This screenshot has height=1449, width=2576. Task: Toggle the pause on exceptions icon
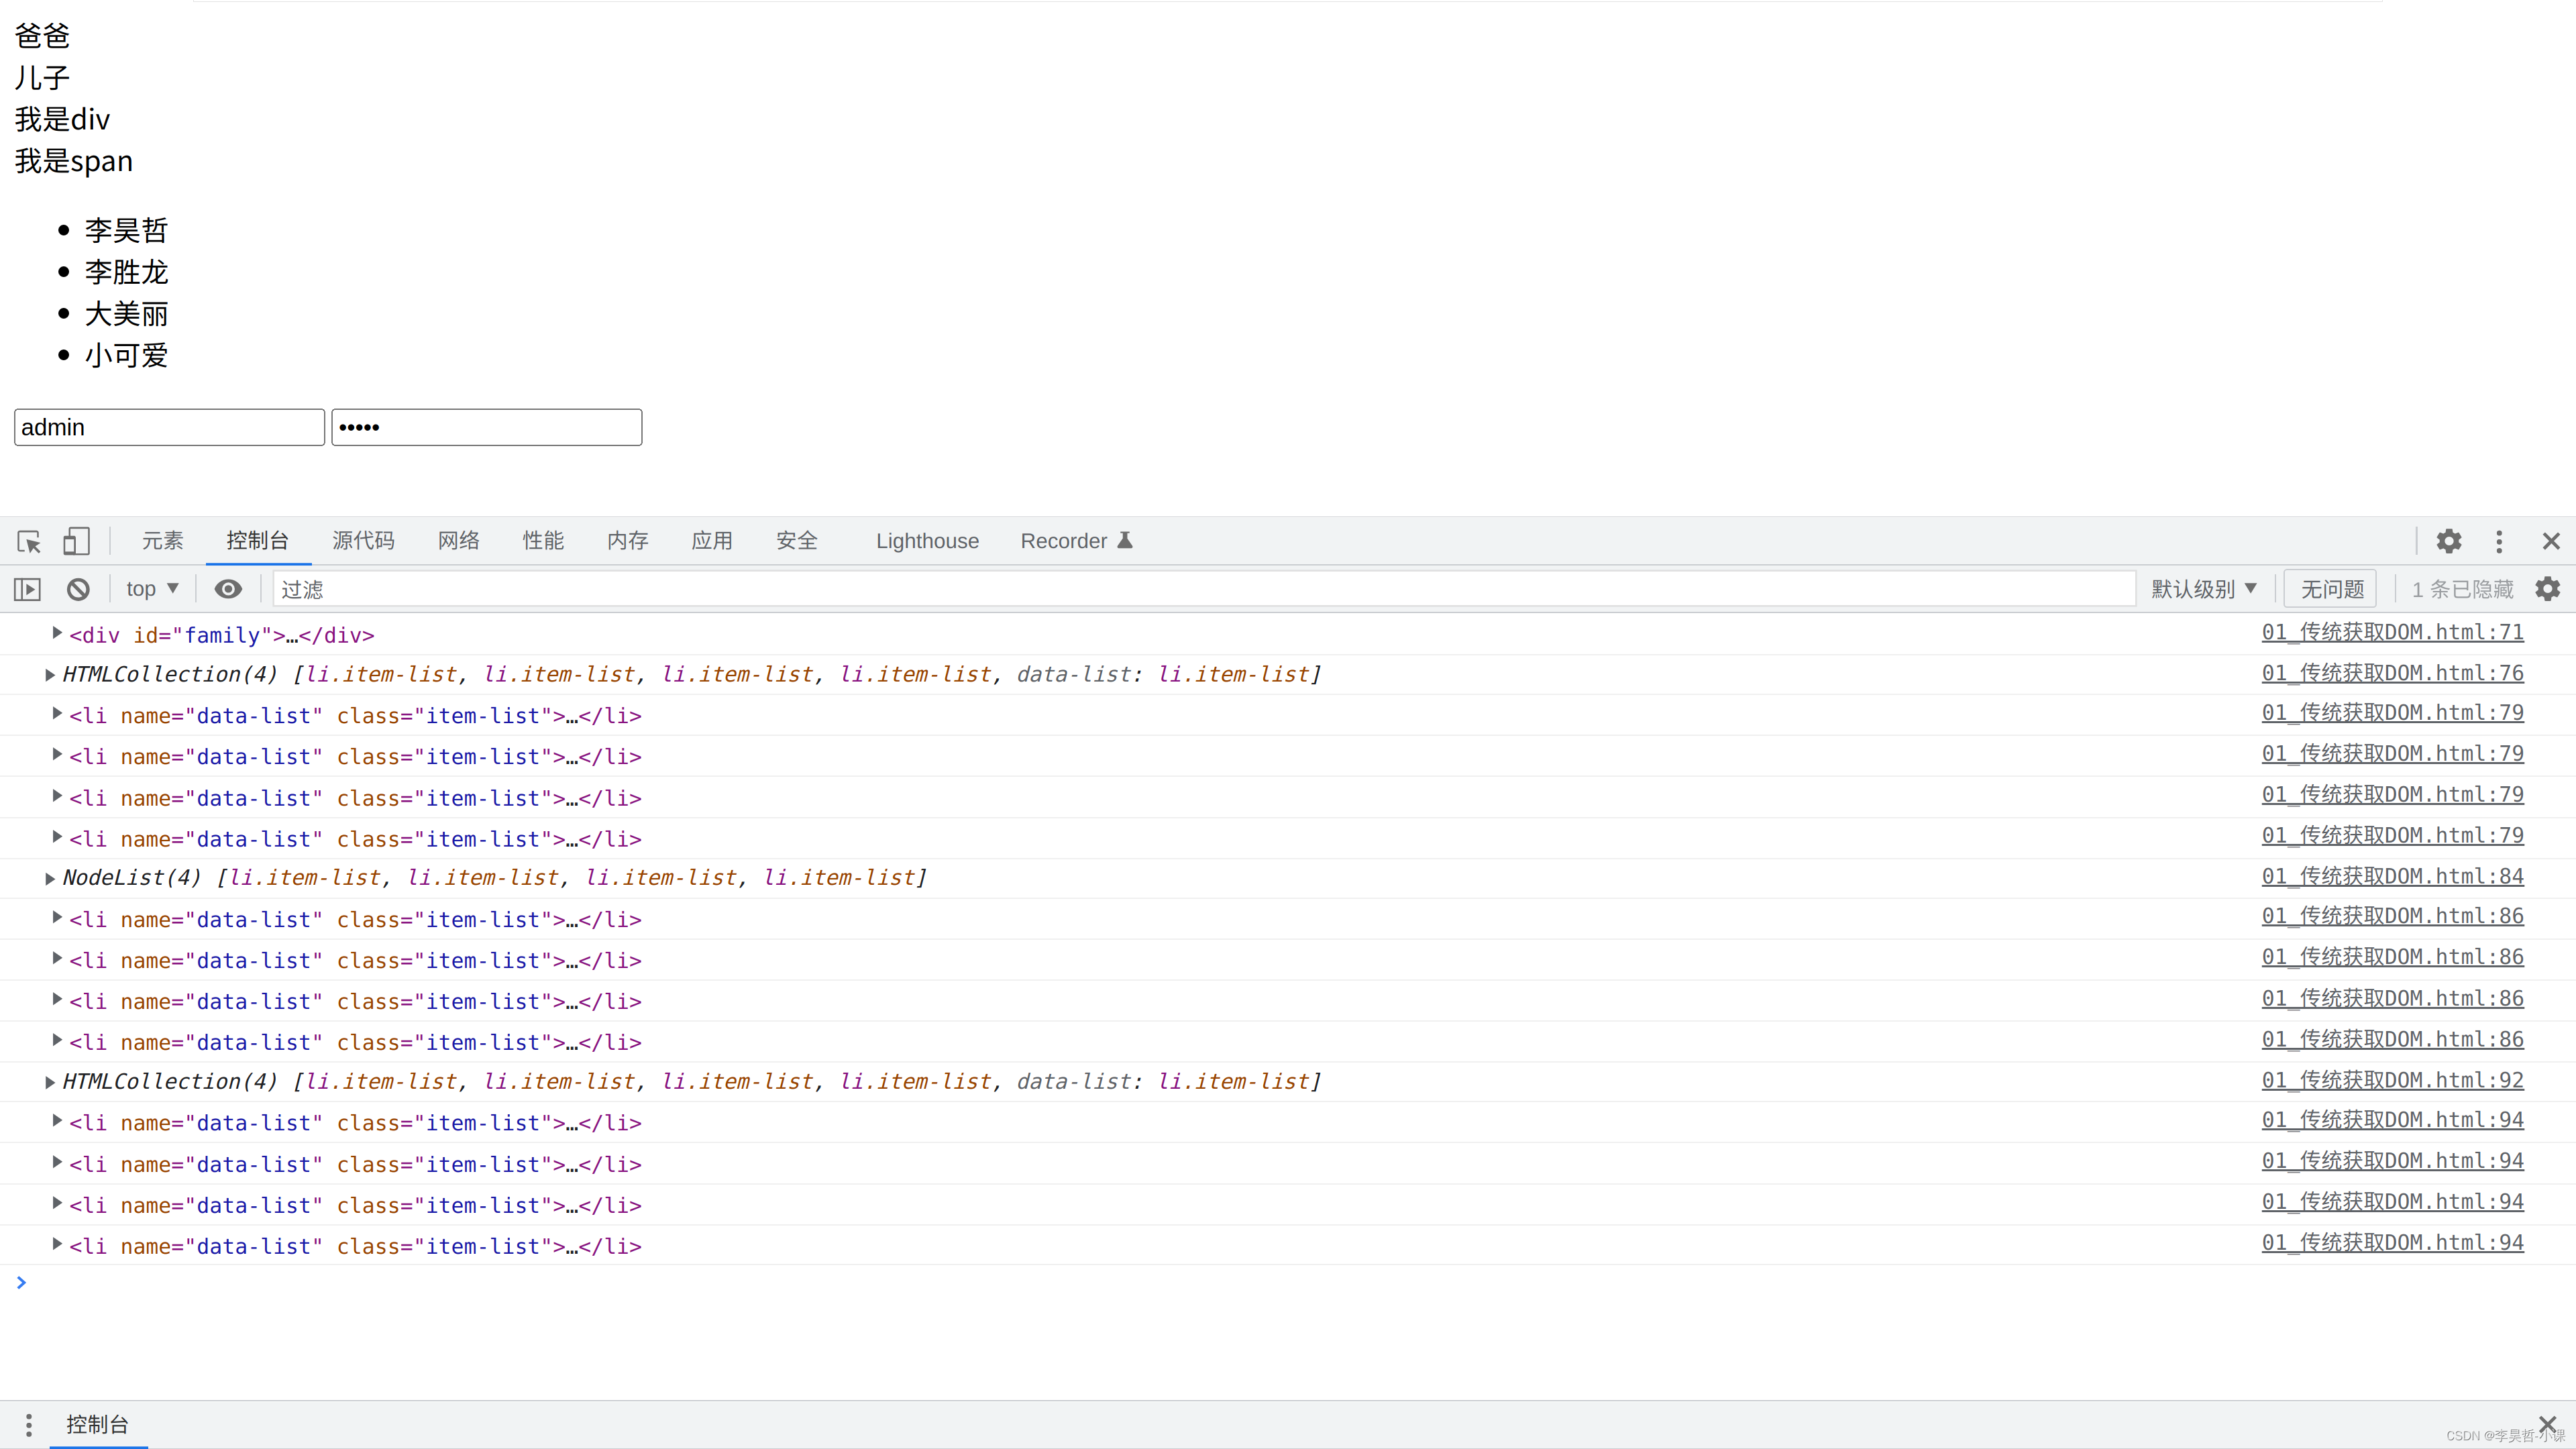point(27,589)
